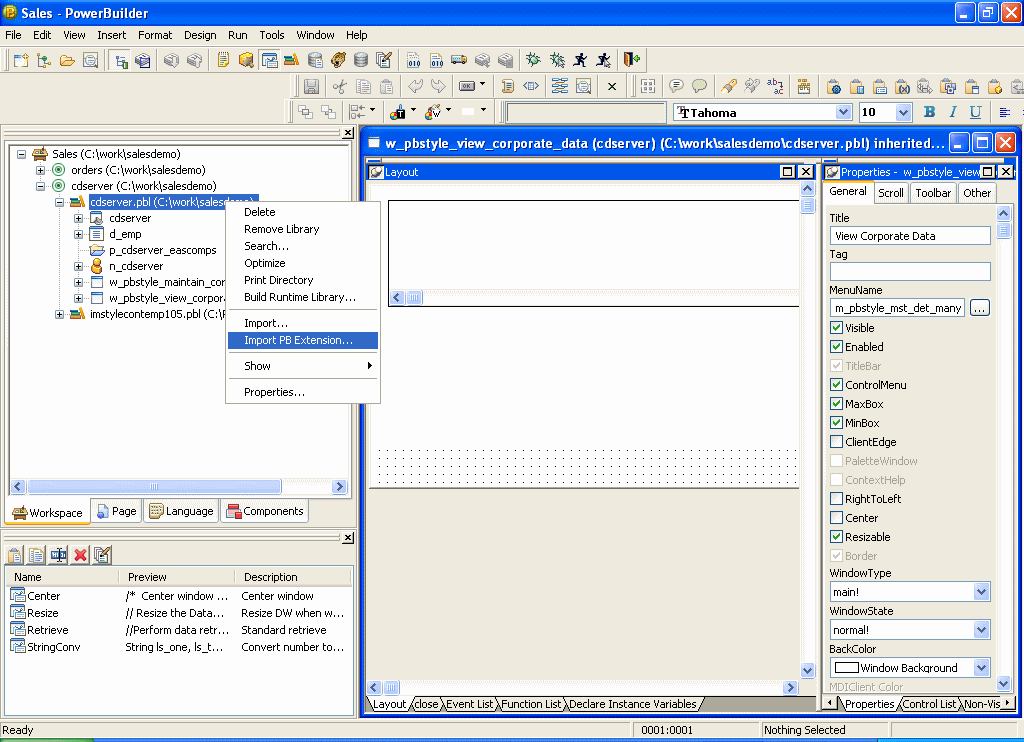Click the background color paint icon
This screenshot has height=742, width=1024.
pyautogui.click(x=433, y=112)
